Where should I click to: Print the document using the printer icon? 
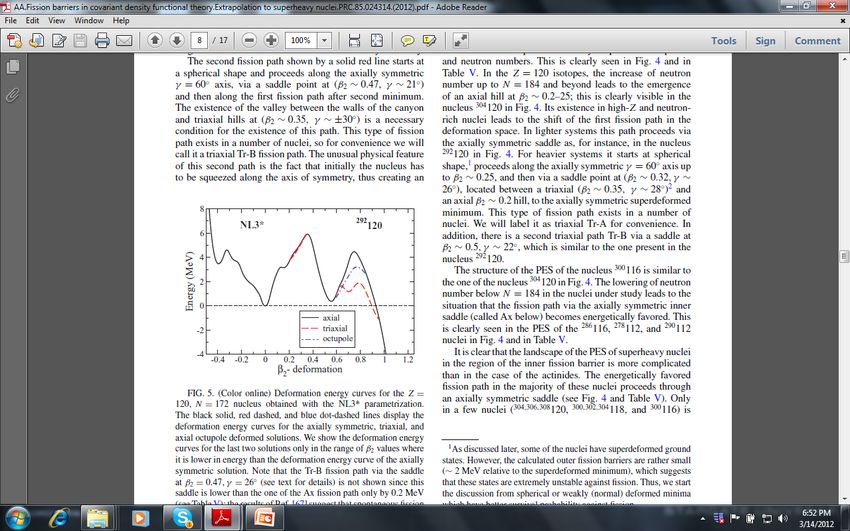[x=102, y=41]
